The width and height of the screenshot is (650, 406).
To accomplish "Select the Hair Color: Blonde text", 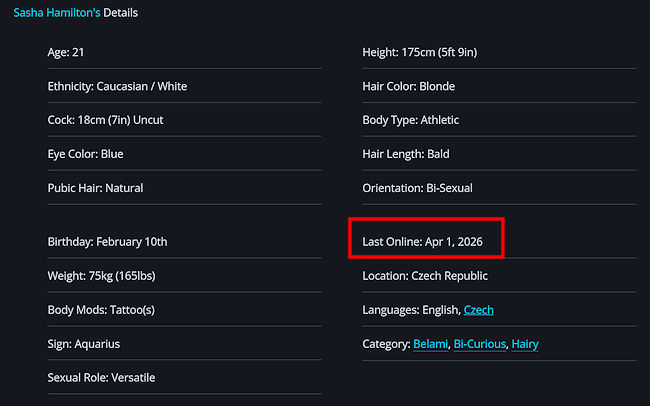I will [x=410, y=86].
